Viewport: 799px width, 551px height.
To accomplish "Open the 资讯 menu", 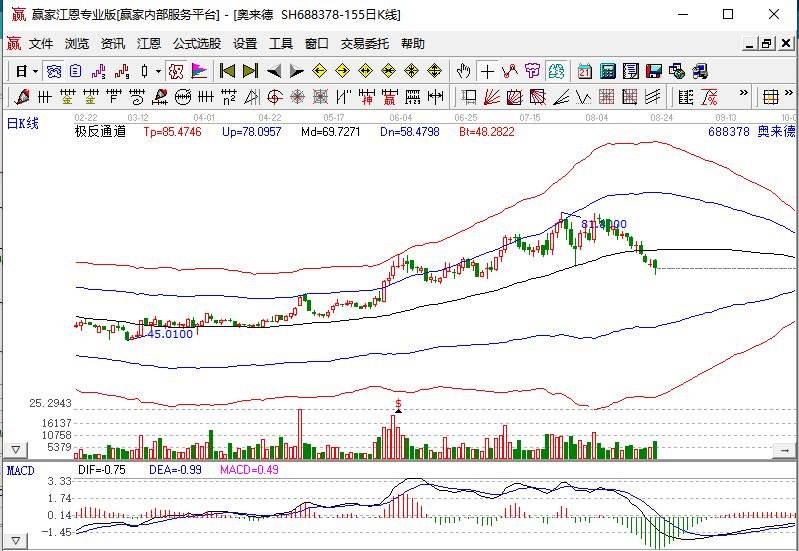I will [x=113, y=44].
